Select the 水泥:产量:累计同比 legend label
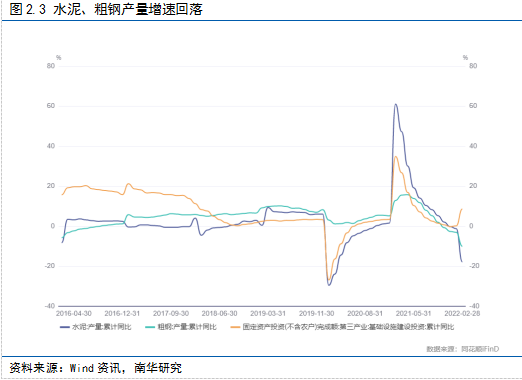The image size is (522, 380). [102, 327]
